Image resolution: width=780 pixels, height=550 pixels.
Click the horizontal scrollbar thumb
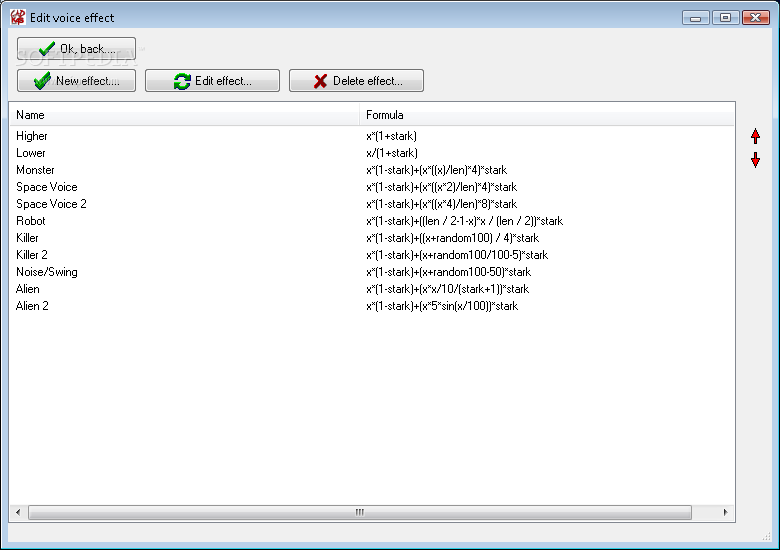(360, 512)
